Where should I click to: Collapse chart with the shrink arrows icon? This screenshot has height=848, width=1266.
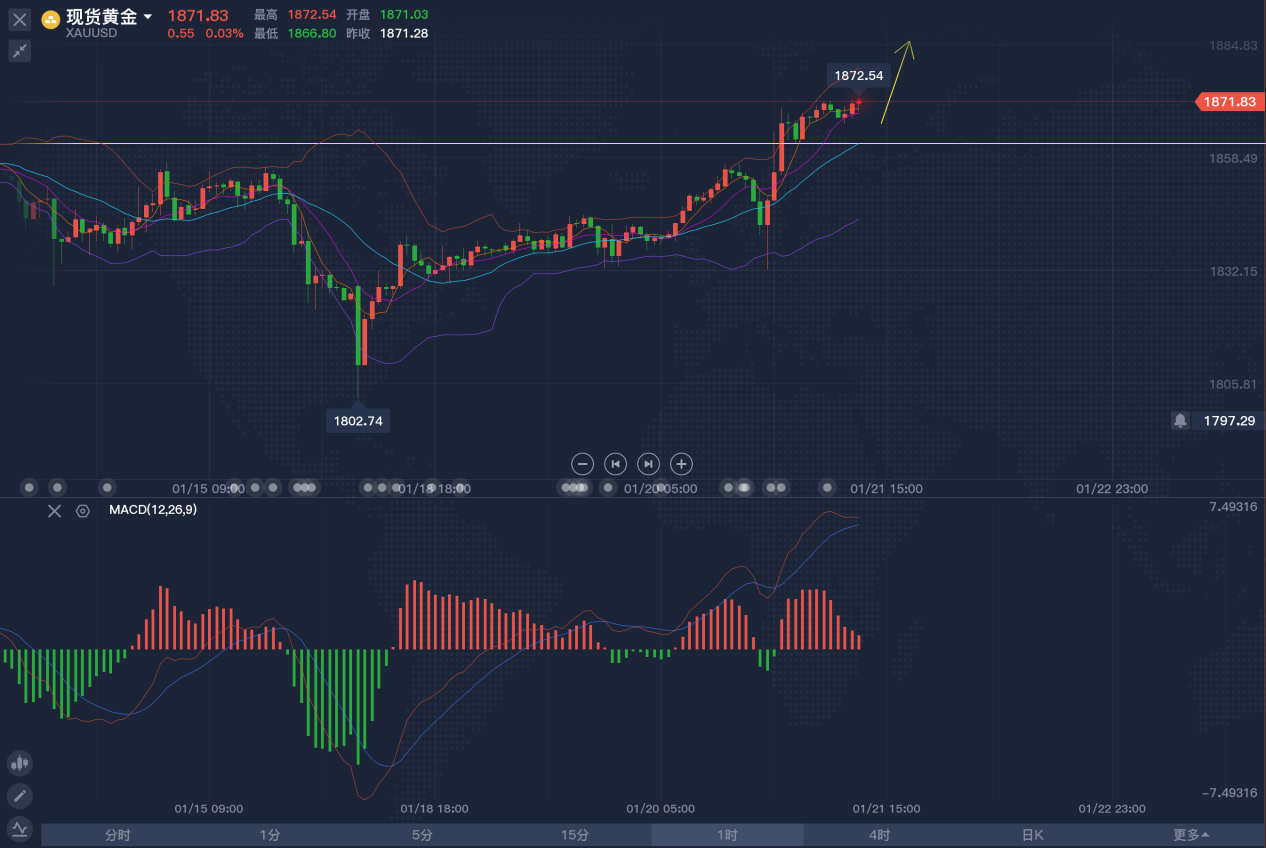(x=20, y=51)
